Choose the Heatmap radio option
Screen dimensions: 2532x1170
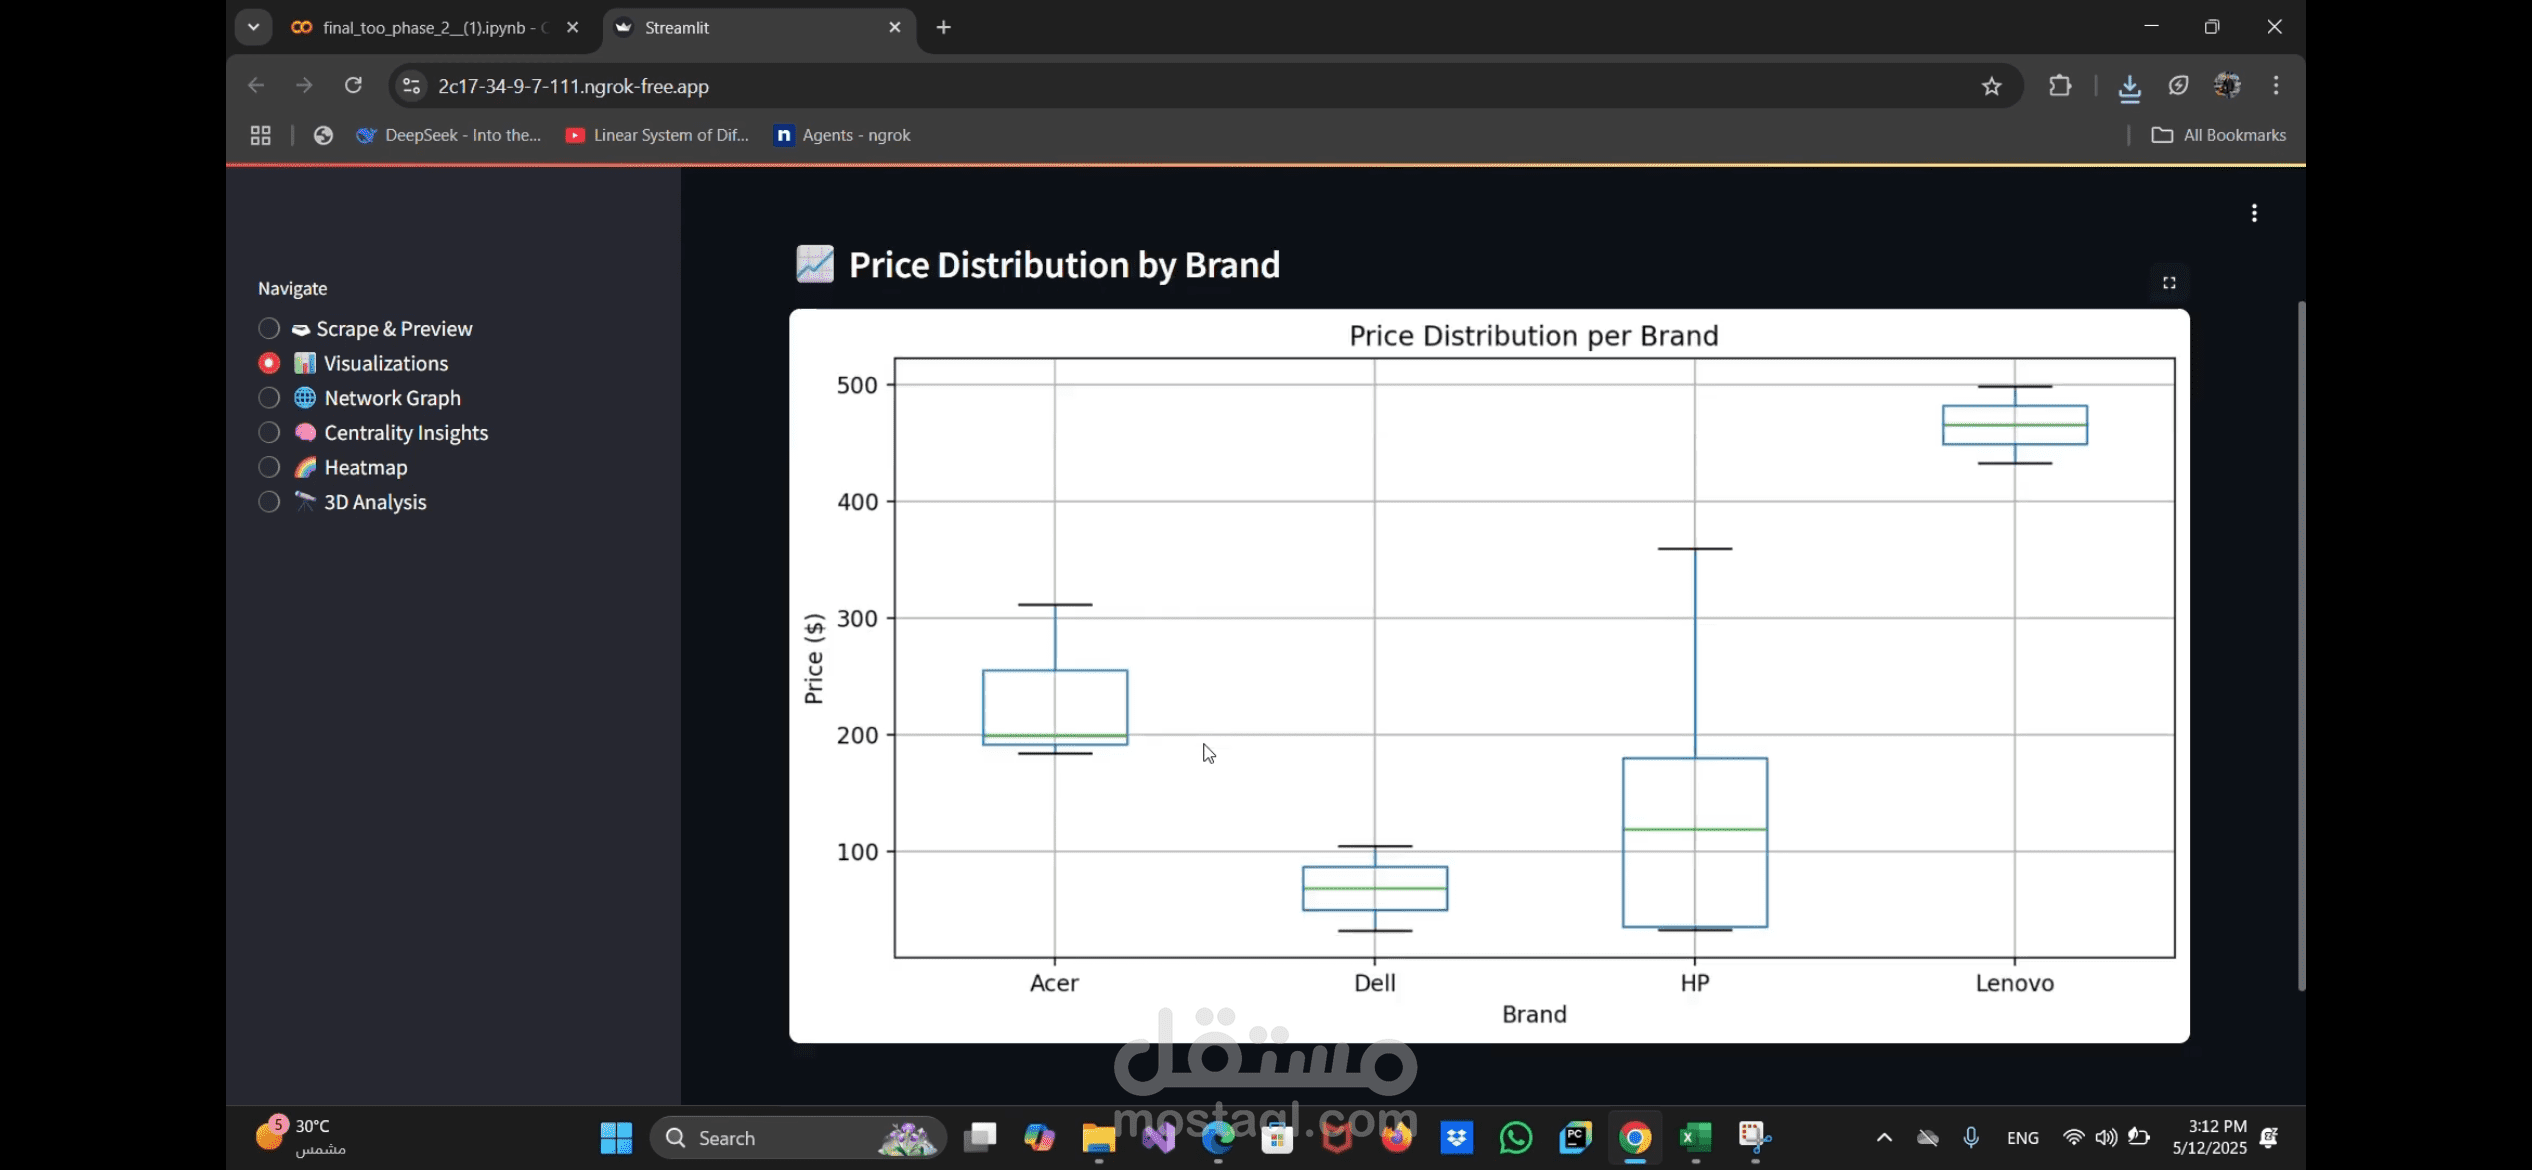[269, 467]
